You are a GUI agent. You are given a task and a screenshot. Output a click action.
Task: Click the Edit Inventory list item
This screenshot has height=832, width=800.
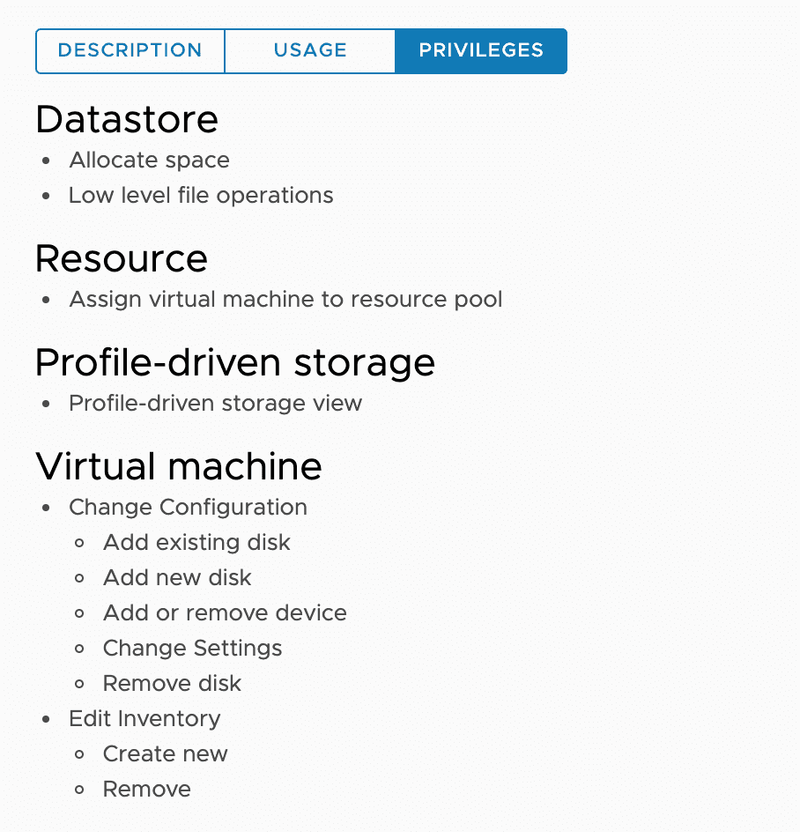pyautogui.click(x=144, y=718)
